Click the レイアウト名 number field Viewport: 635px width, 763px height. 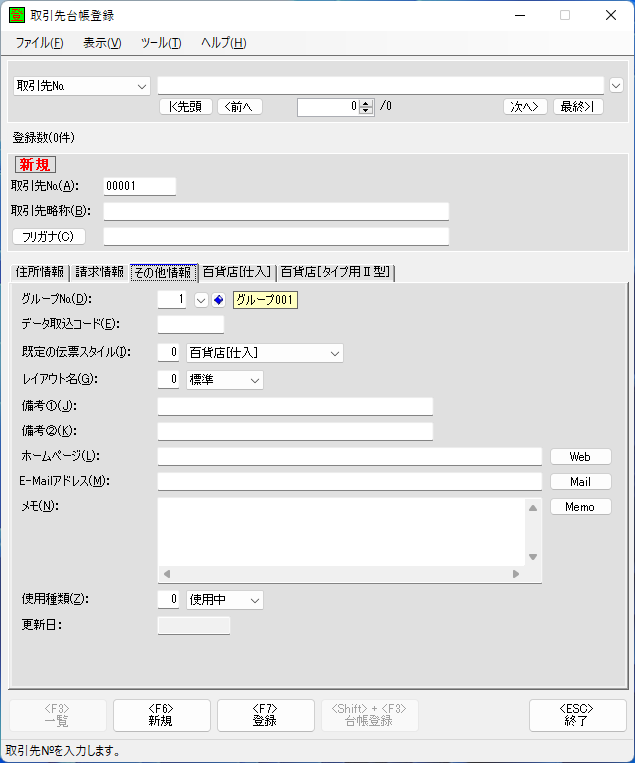coord(168,380)
